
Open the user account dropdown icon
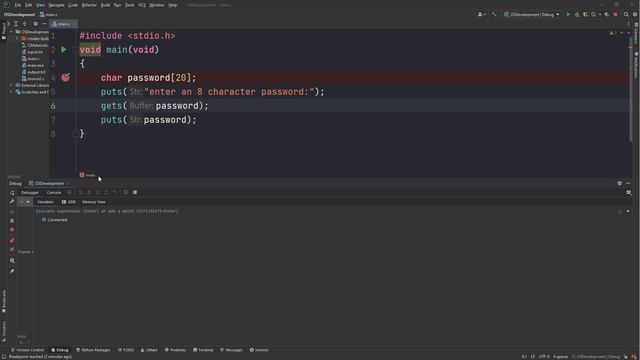(x=482, y=15)
